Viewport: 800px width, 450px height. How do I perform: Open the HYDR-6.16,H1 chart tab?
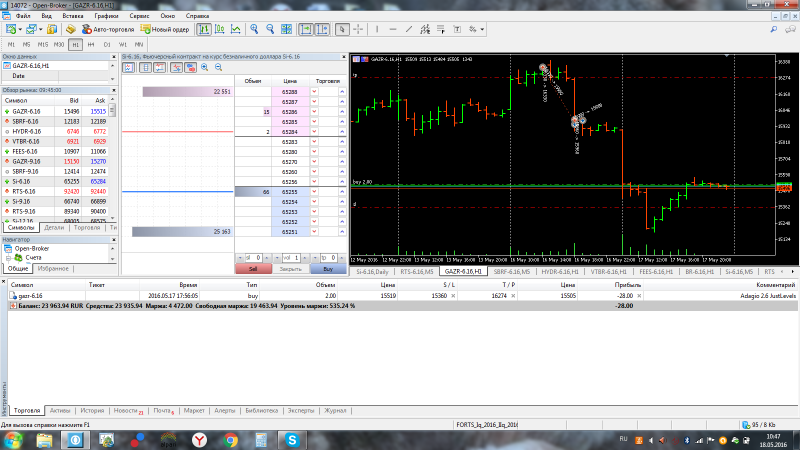tap(560, 272)
